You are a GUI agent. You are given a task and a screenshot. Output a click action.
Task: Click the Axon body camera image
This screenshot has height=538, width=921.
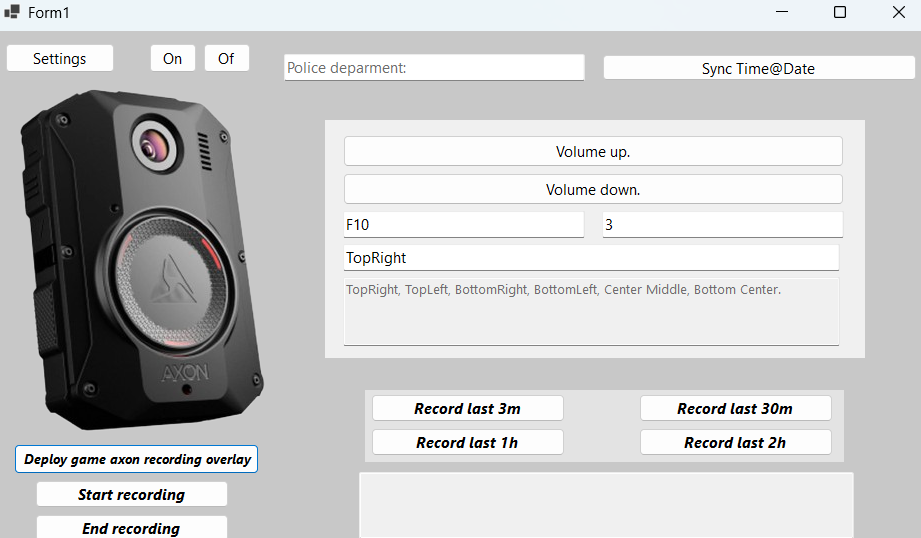click(x=141, y=260)
